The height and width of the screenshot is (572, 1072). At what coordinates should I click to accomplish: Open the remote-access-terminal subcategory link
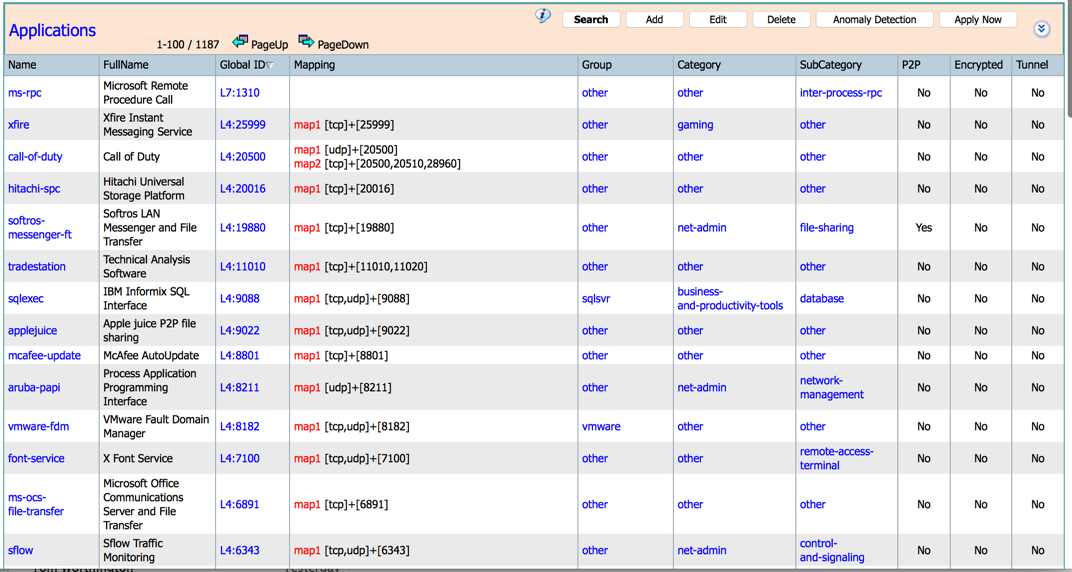point(837,459)
